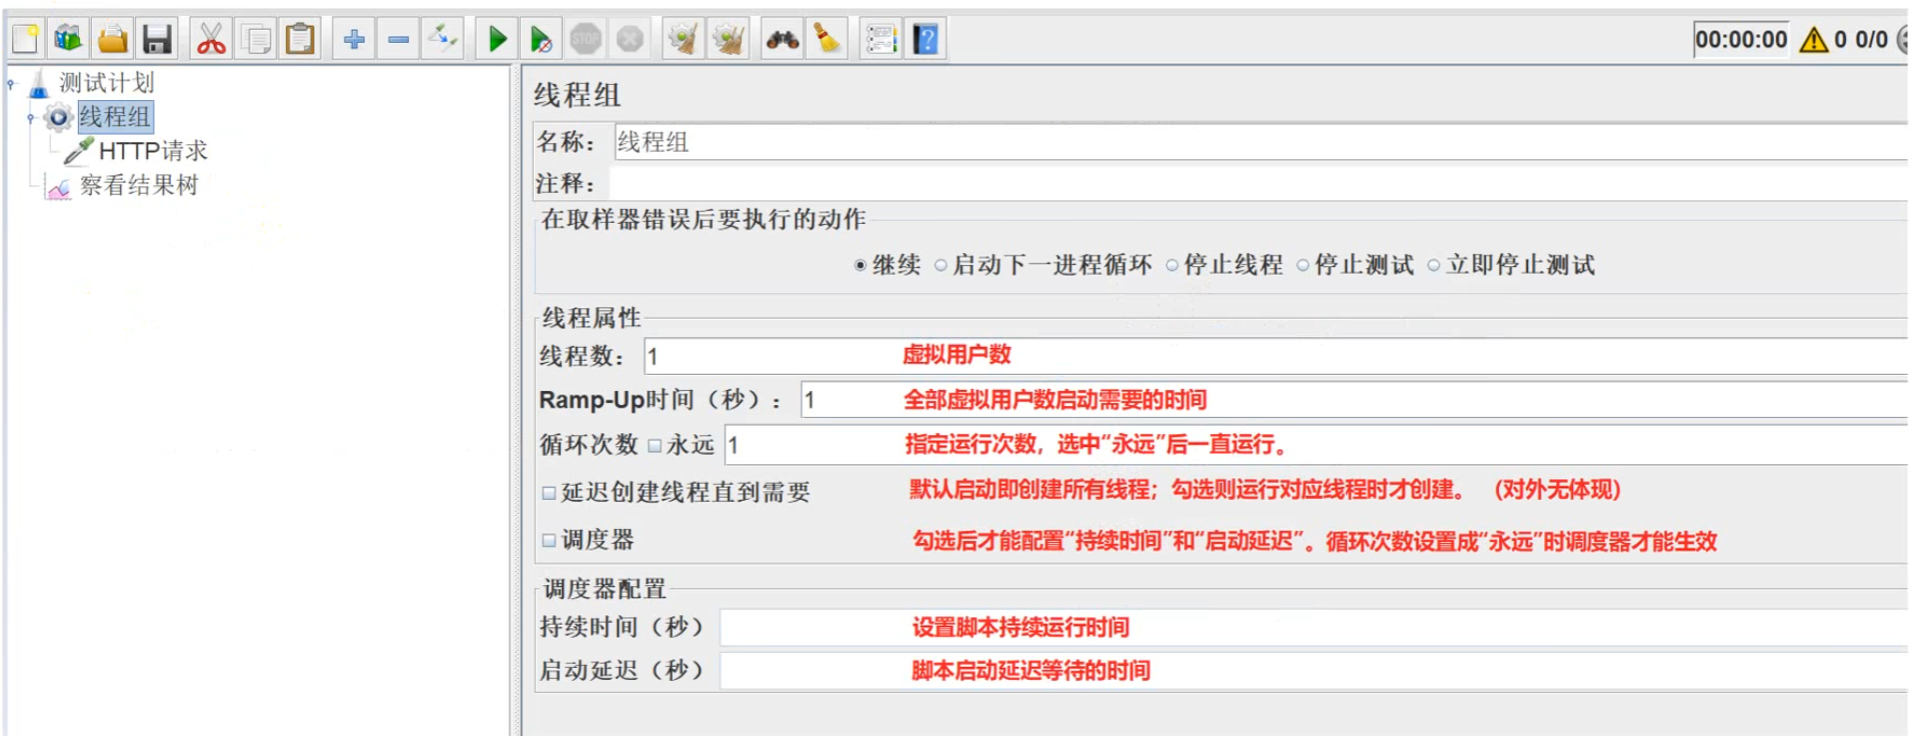This screenshot has height=736, width=1917.
Task: Click the blue plus Expand All icon
Action: click(354, 40)
